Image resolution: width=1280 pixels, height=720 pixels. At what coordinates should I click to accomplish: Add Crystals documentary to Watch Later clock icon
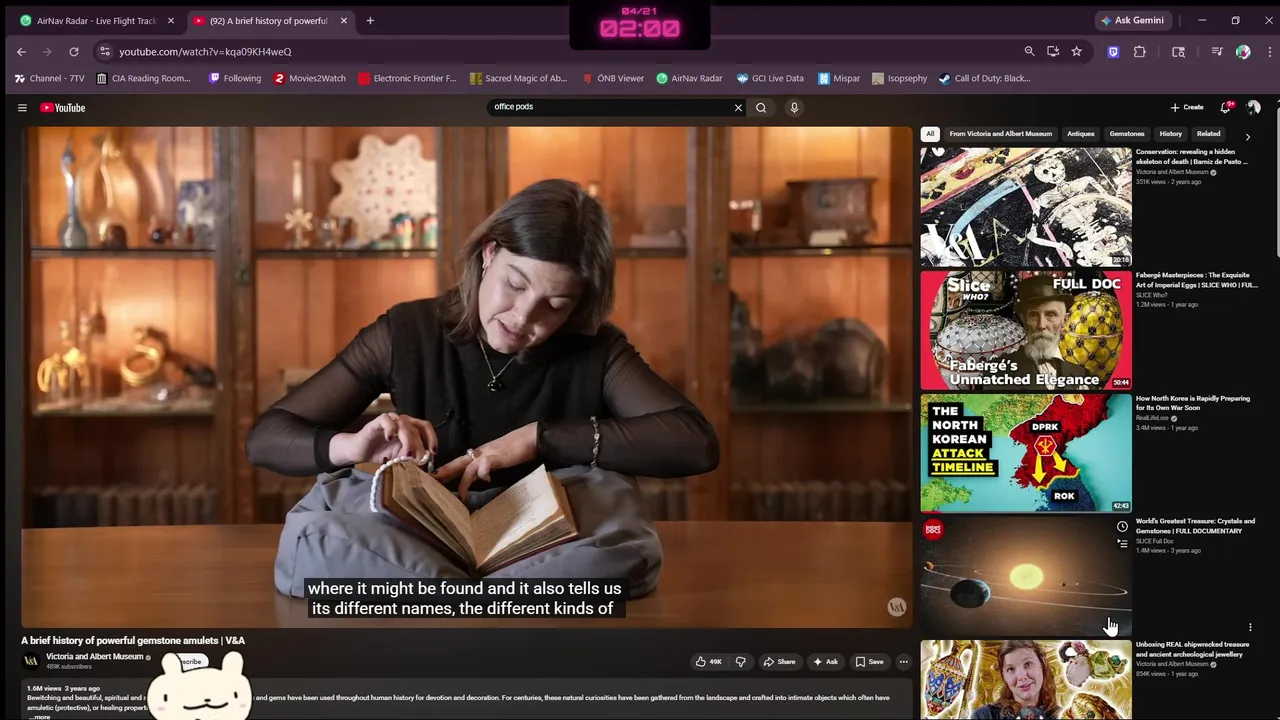[1122, 527]
